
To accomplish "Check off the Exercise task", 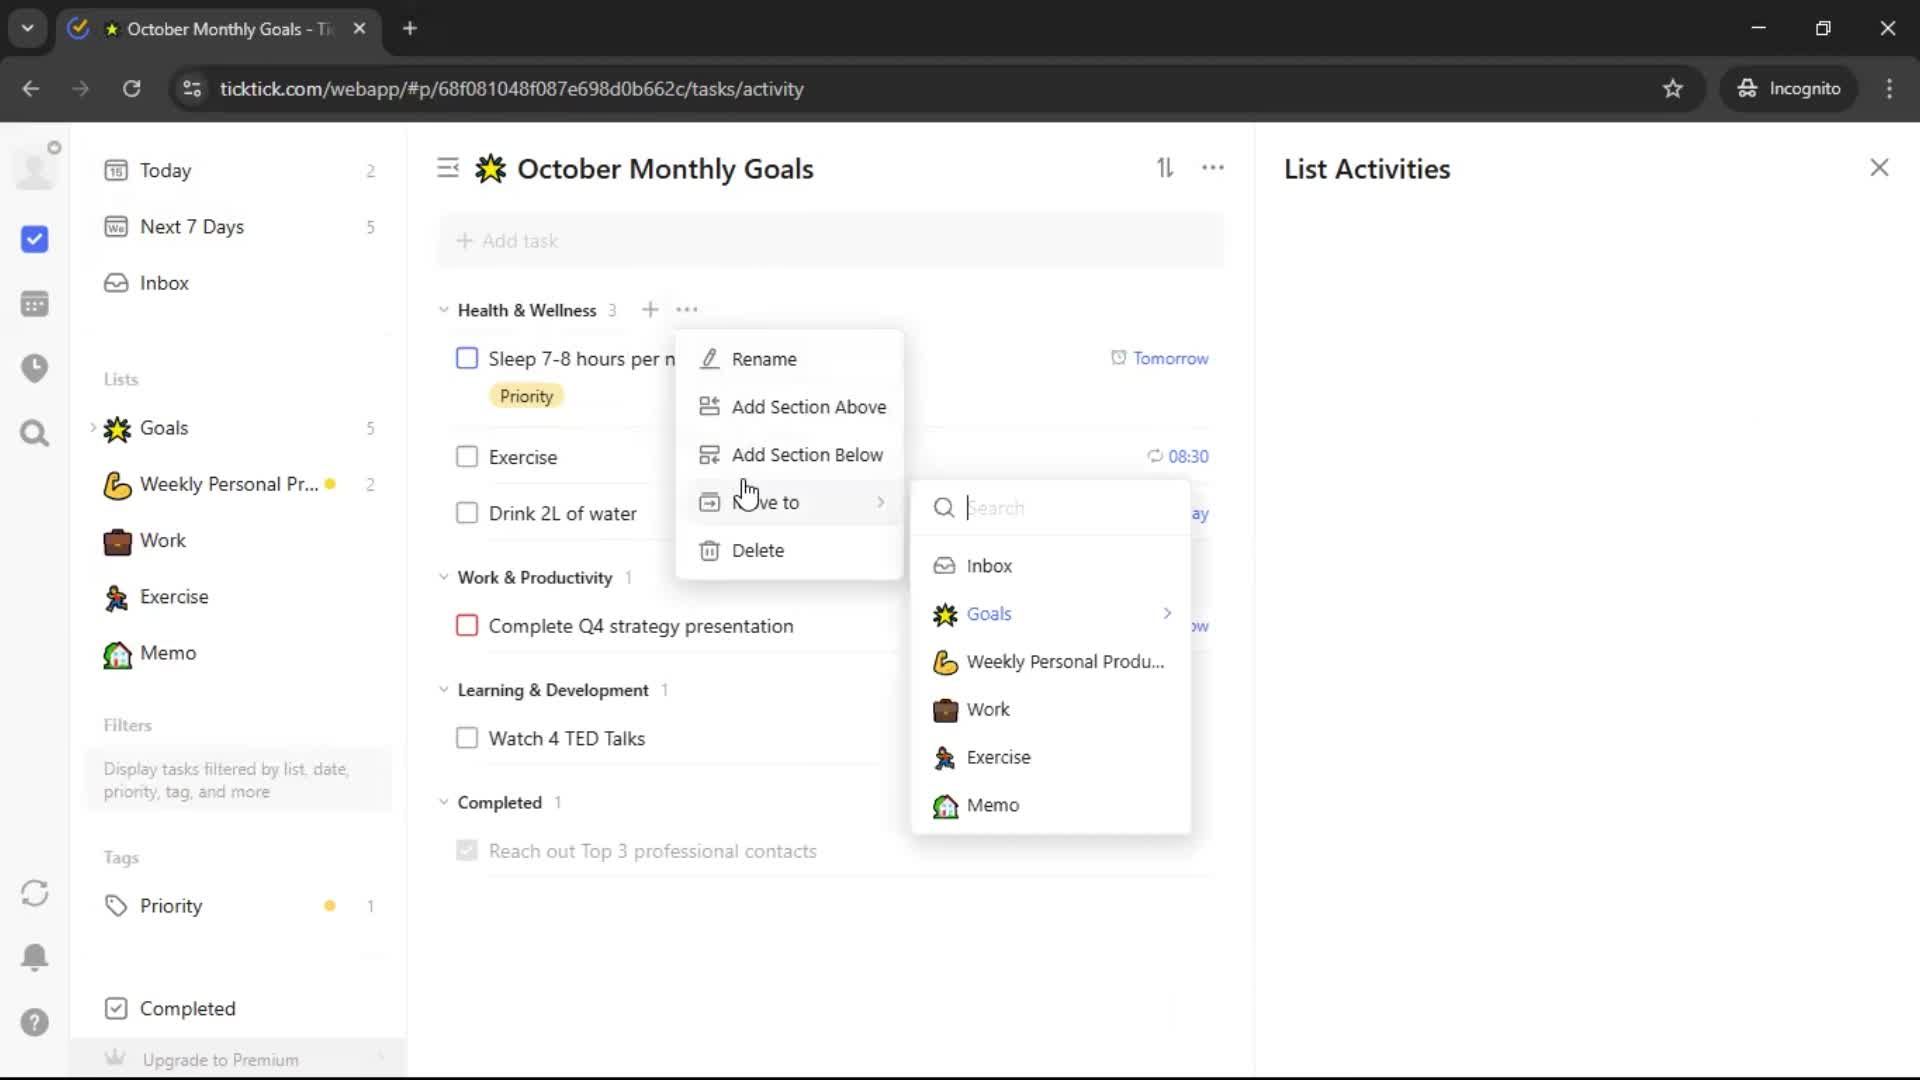I will coord(467,457).
